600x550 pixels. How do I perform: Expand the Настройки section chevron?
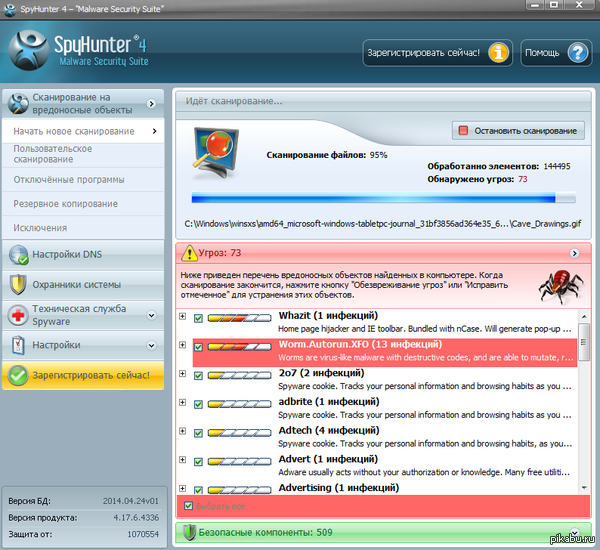(152, 346)
